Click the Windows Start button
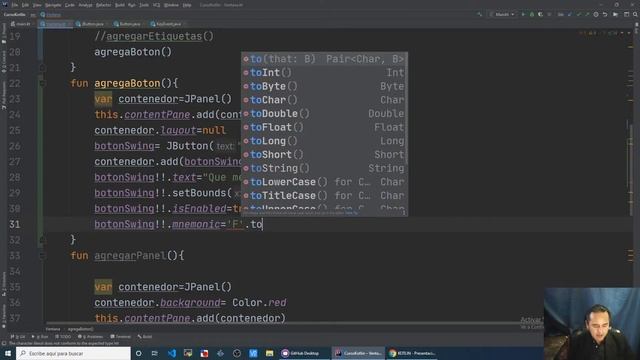Image resolution: width=640 pixels, height=360 pixels. point(8,353)
